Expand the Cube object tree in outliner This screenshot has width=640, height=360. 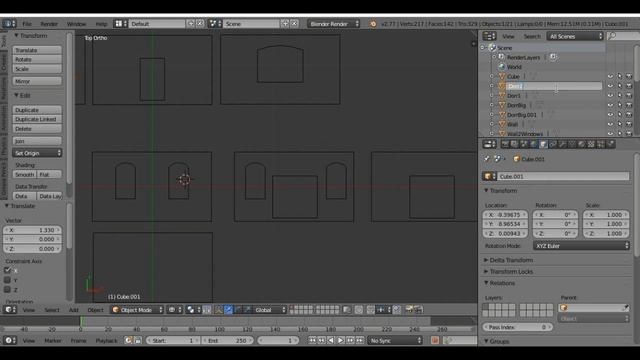click(x=491, y=76)
